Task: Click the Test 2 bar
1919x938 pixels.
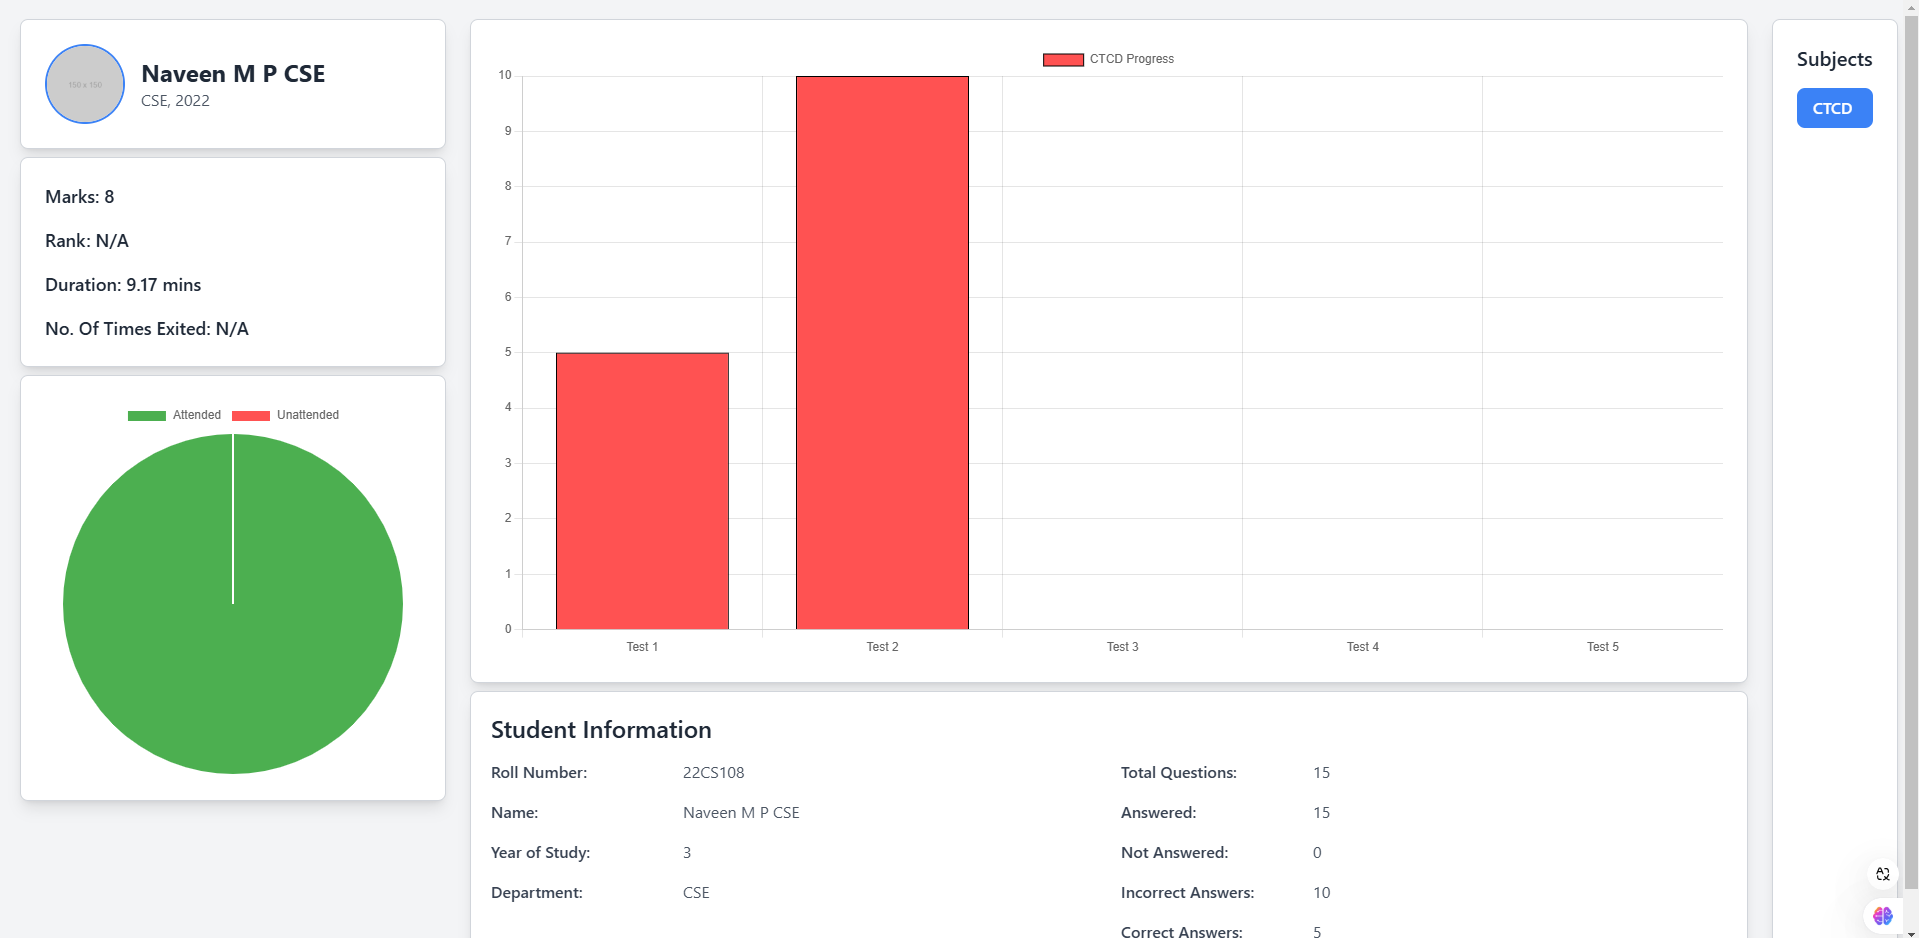Action: [x=882, y=353]
